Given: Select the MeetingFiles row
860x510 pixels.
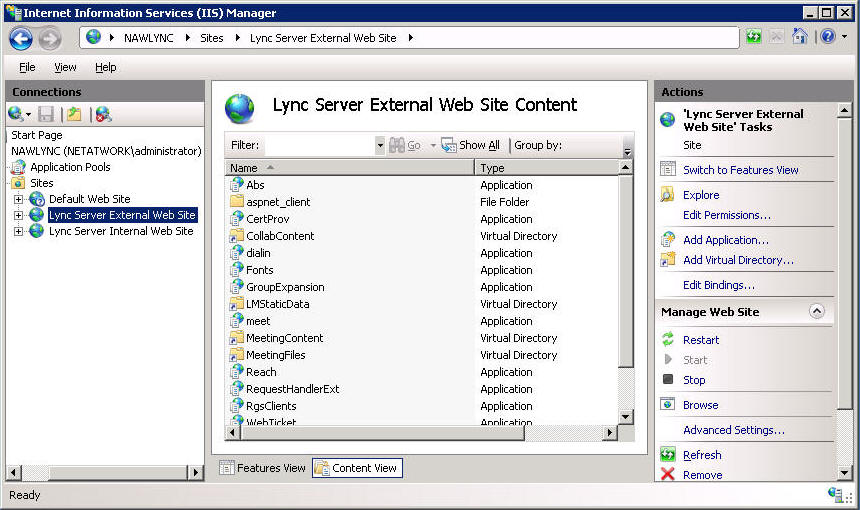Looking at the screenshot, I should coord(422,355).
